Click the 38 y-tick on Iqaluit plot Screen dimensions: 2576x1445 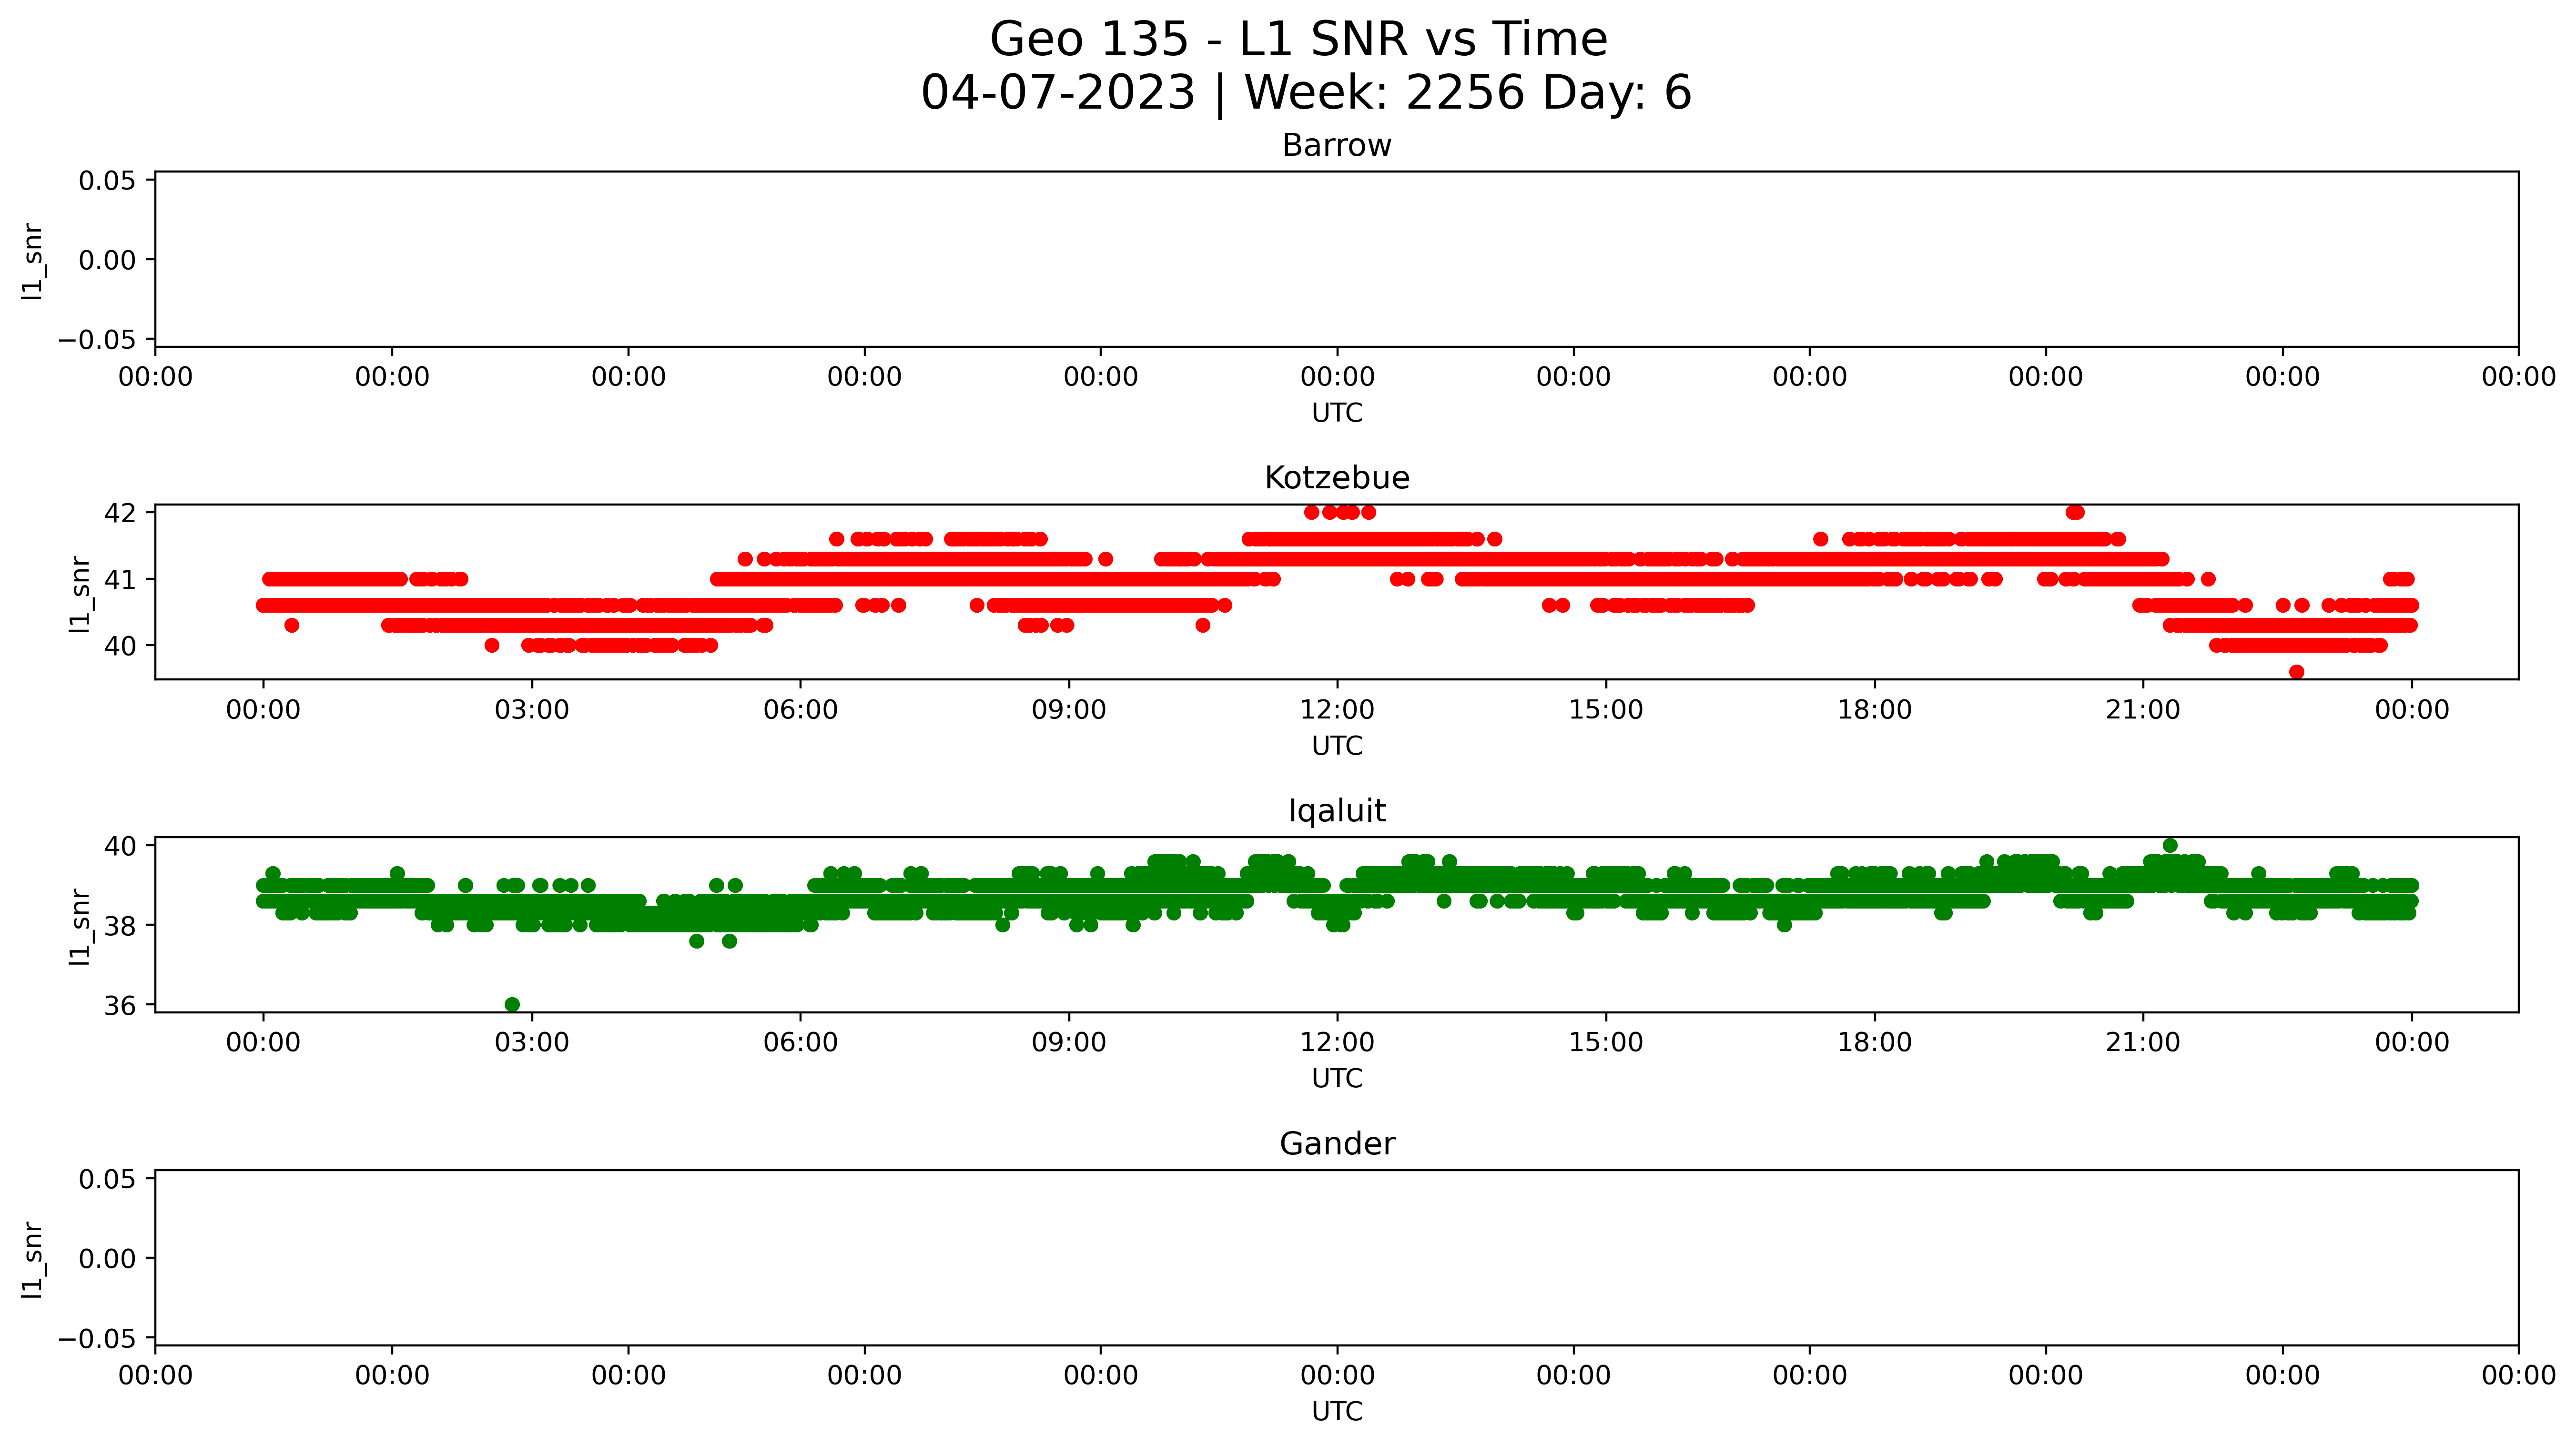pyautogui.click(x=120, y=926)
